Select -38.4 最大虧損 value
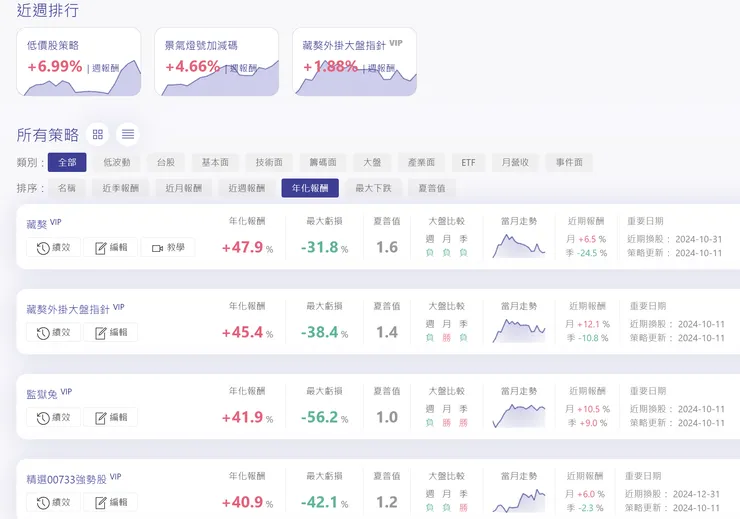740x519 pixels. 320,332
